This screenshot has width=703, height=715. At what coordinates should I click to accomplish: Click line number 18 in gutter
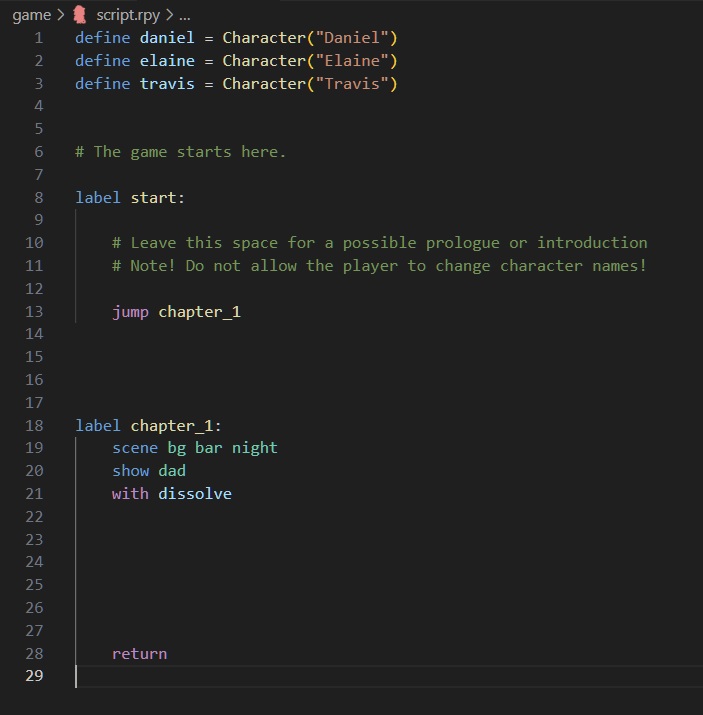(x=34, y=425)
